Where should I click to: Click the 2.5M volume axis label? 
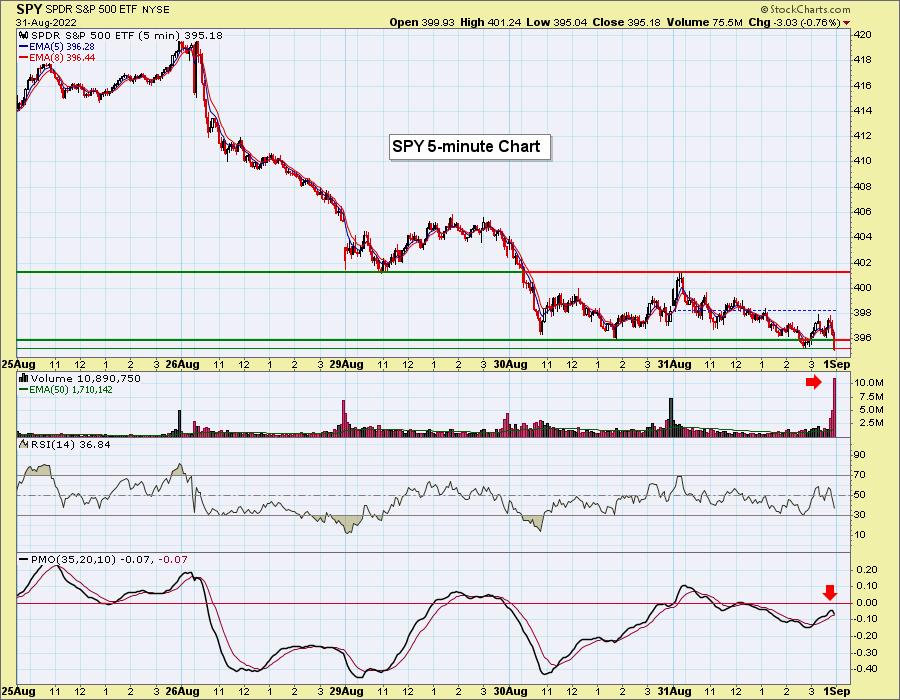pos(872,423)
